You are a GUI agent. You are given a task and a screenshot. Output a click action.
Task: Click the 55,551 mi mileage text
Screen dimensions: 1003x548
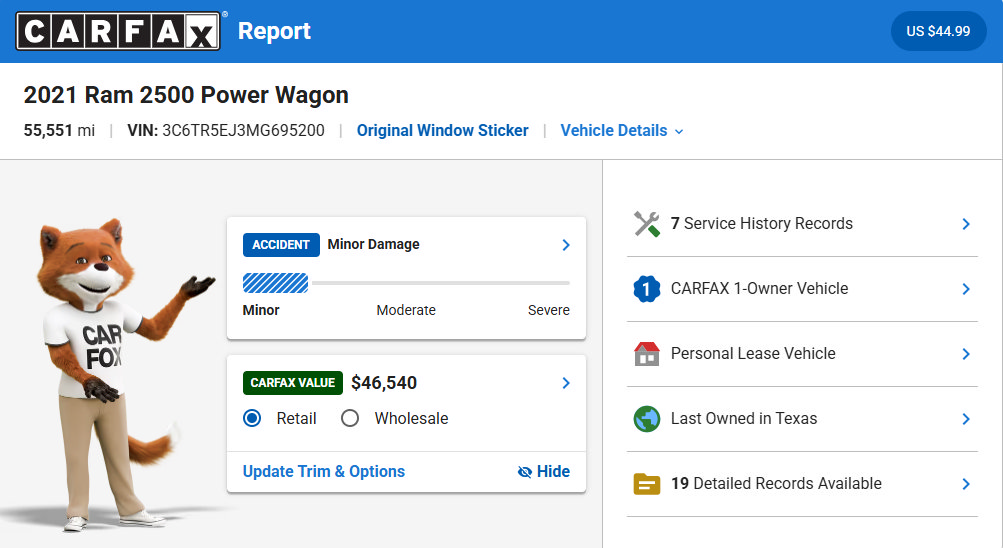pos(59,130)
